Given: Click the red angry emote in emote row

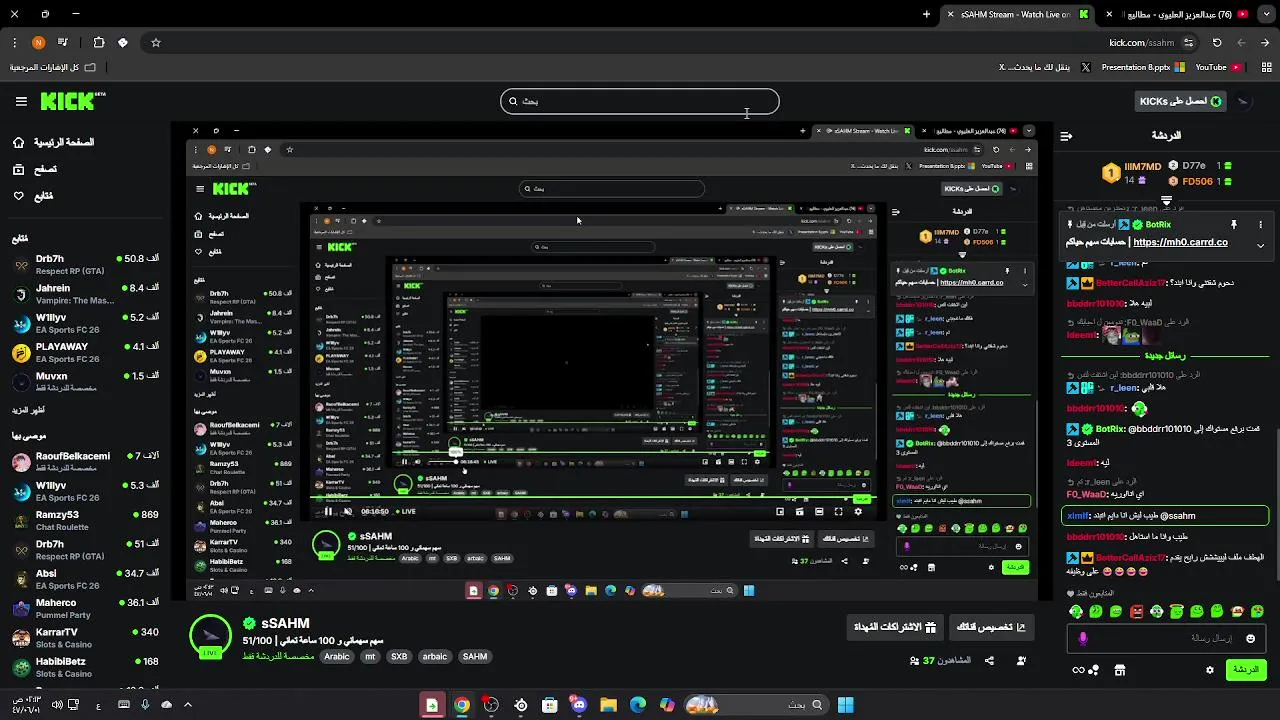Looking at the screenshot, I should click(1136, 611).
